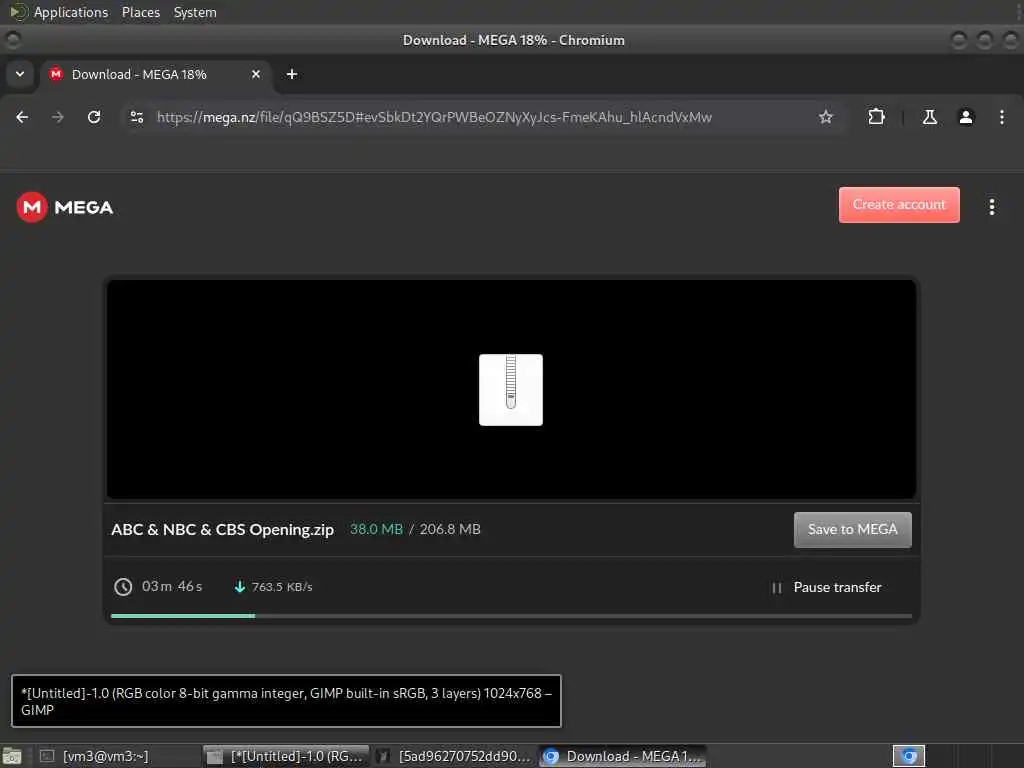Switch to 5ad96270752dd90 window in taskbar

455,756
